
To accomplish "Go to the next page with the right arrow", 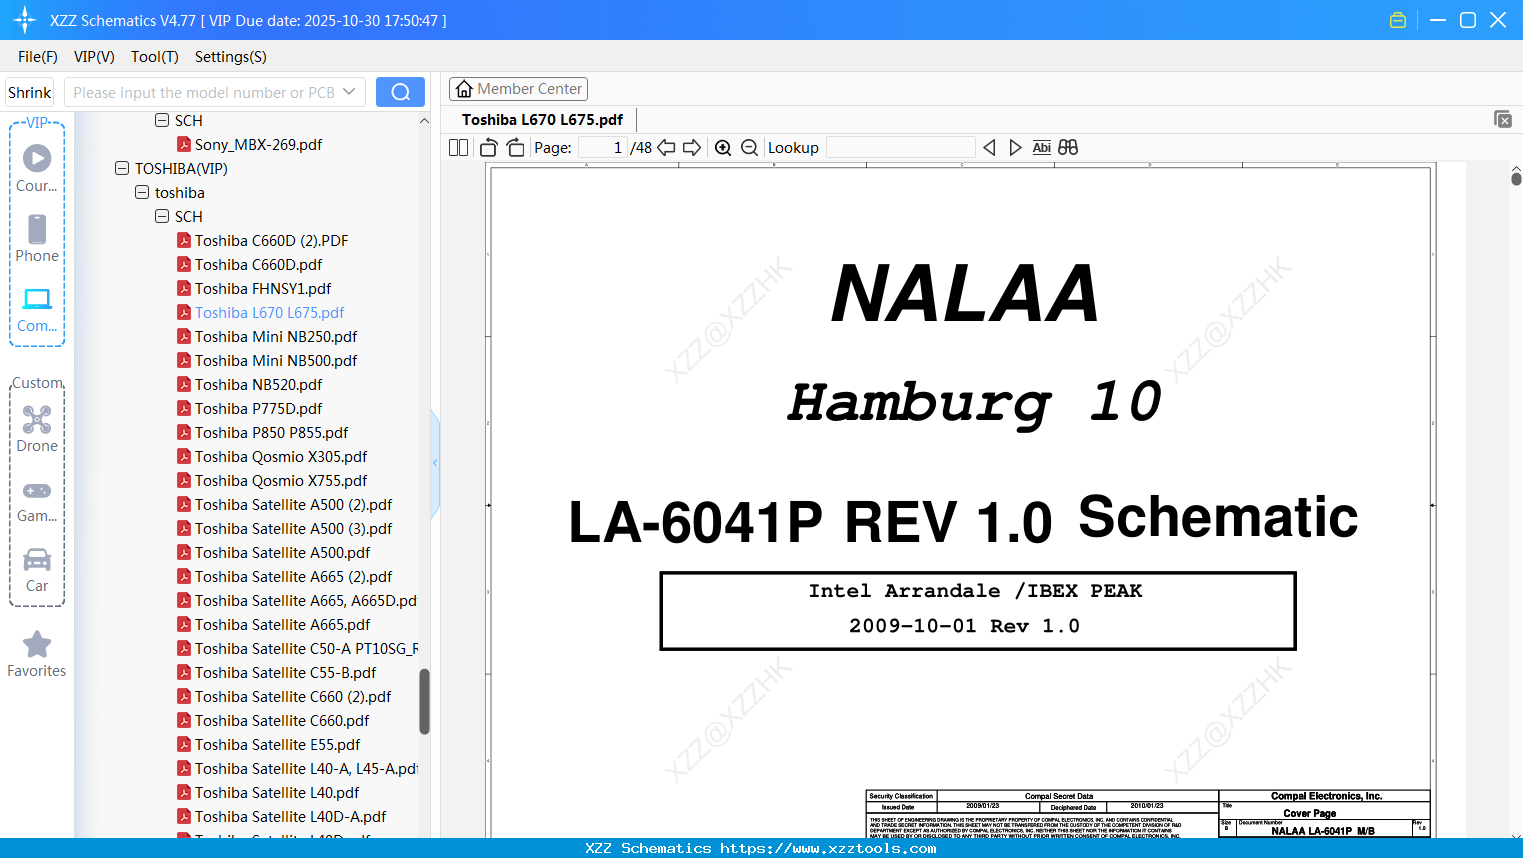I will pyautogui.click(x=692, y=148).
